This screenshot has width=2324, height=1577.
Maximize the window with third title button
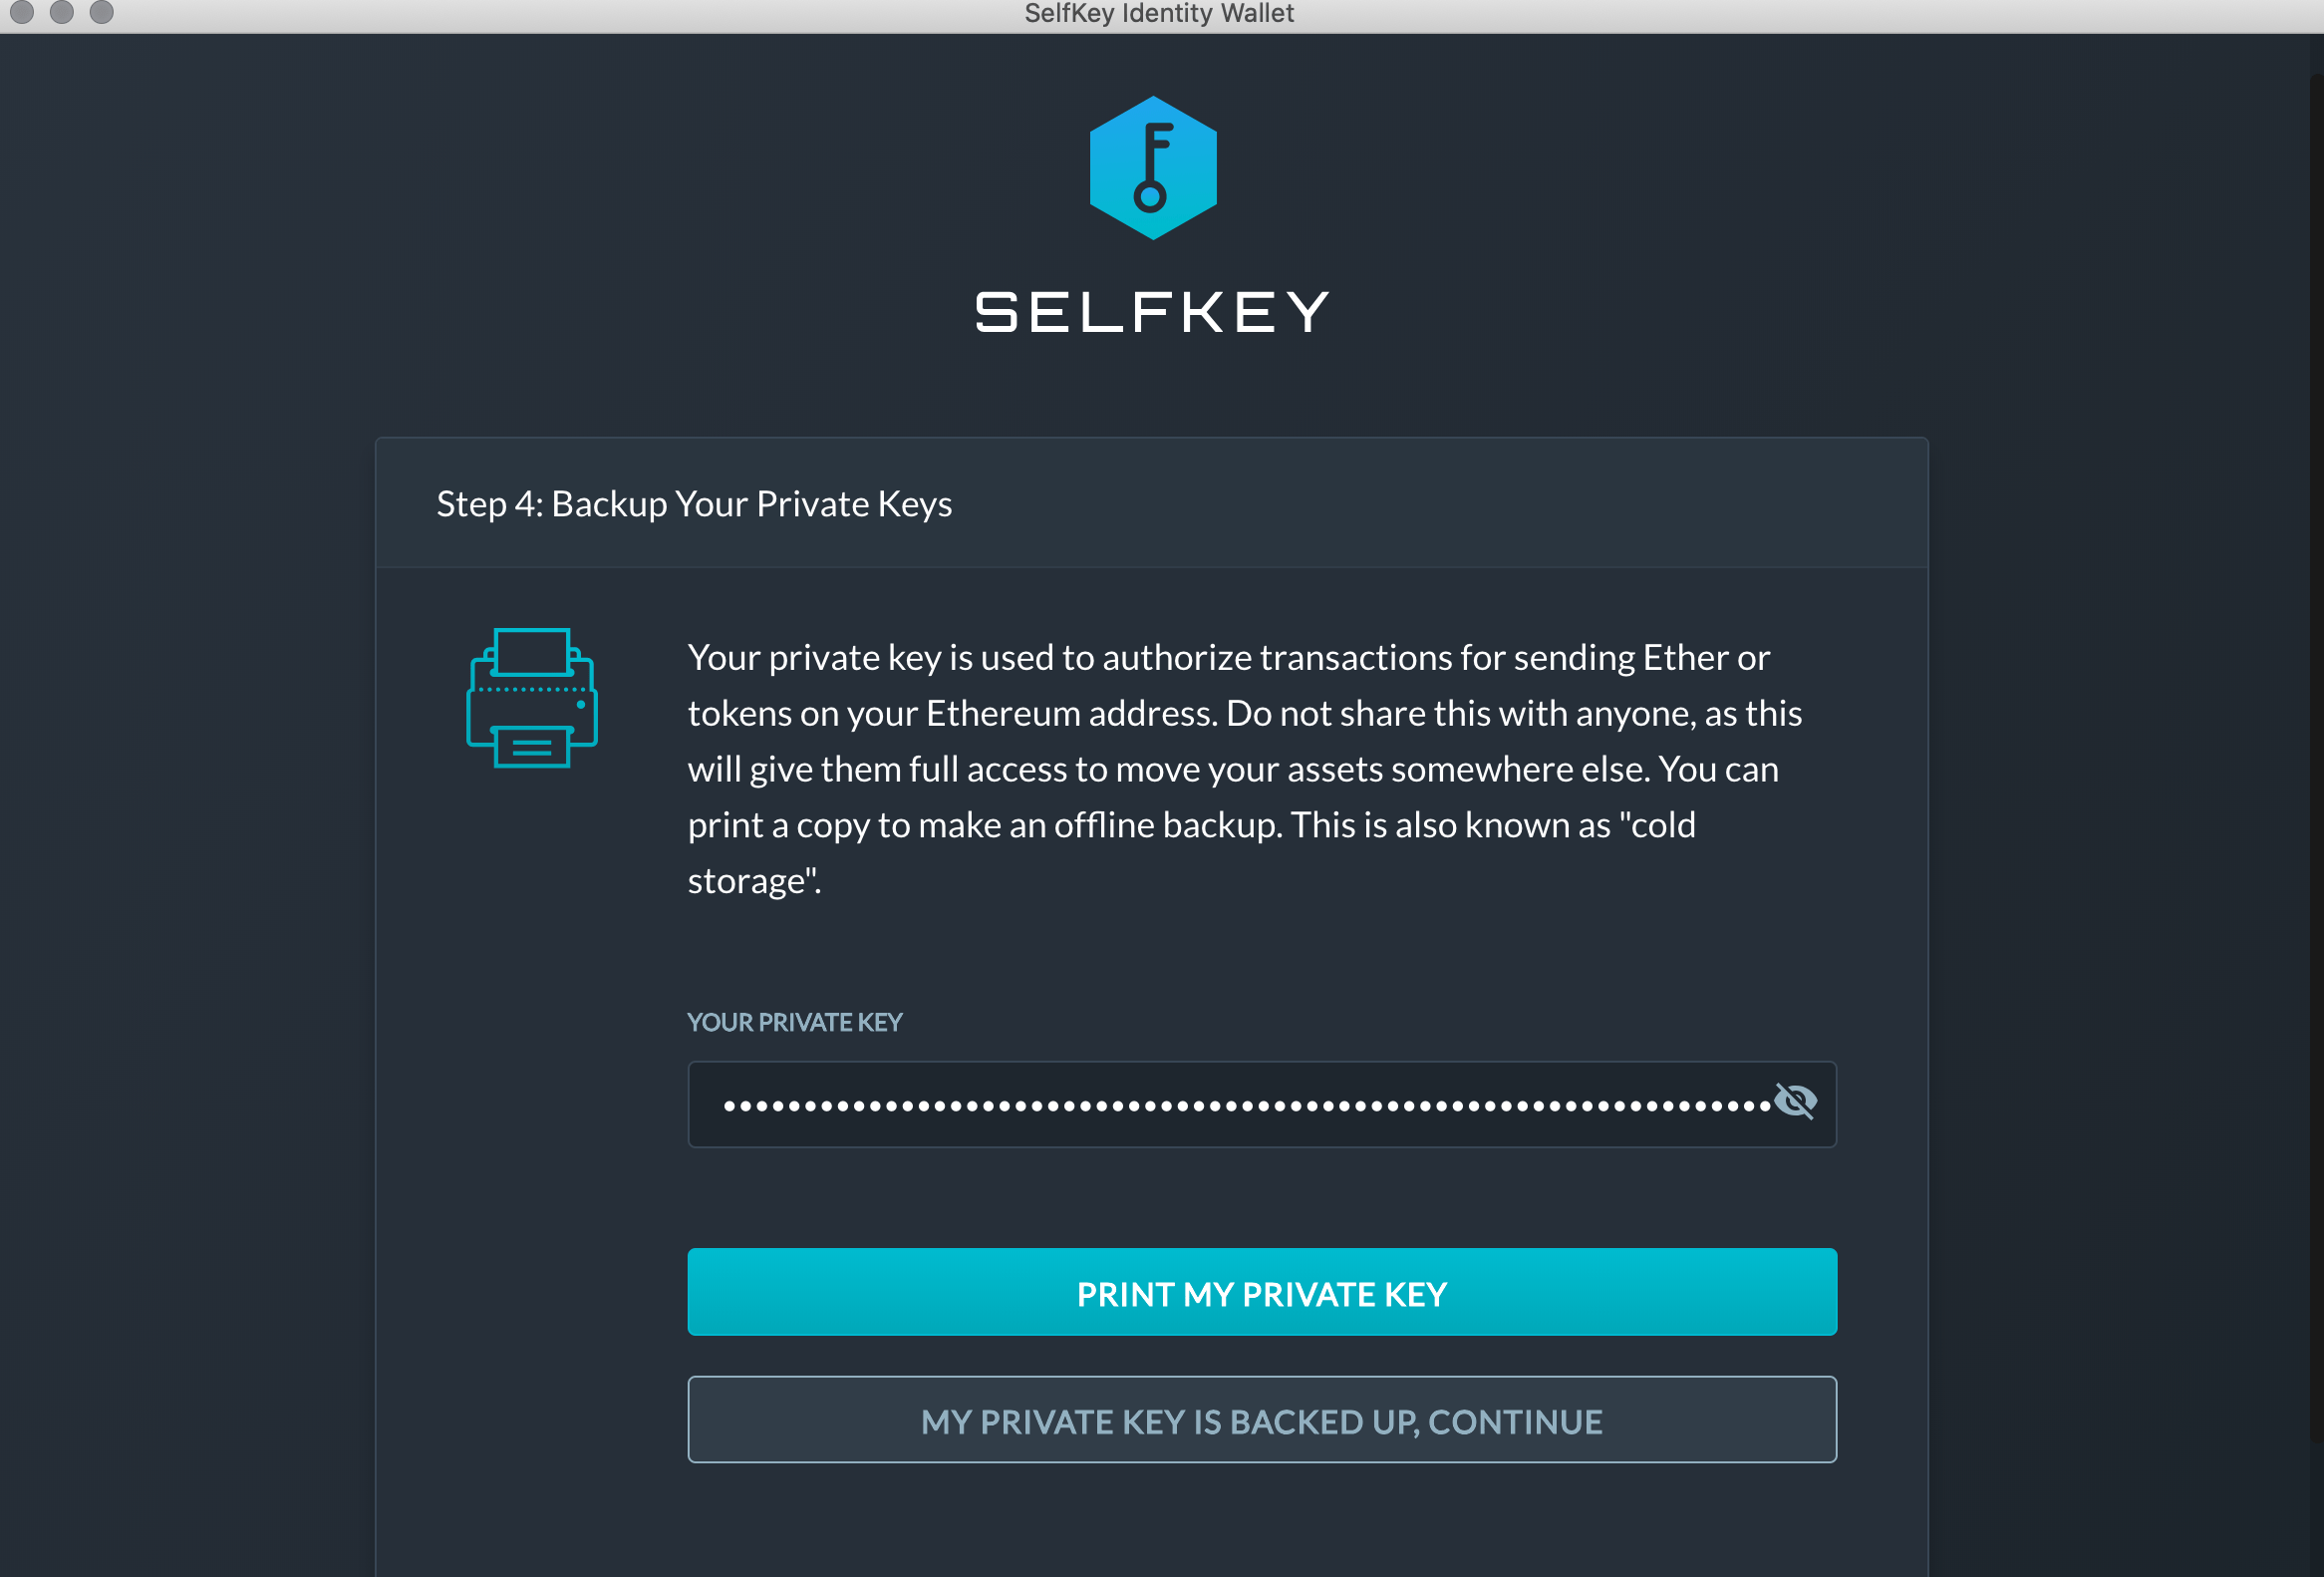[102, 12]
